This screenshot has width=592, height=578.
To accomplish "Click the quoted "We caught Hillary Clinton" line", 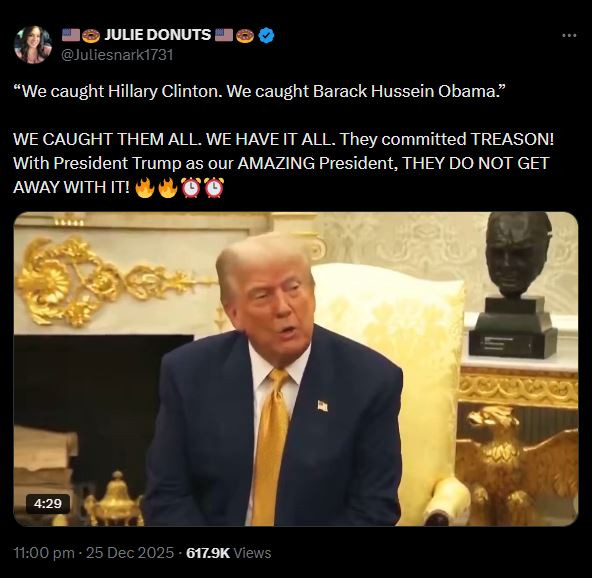I will [259, 91].
